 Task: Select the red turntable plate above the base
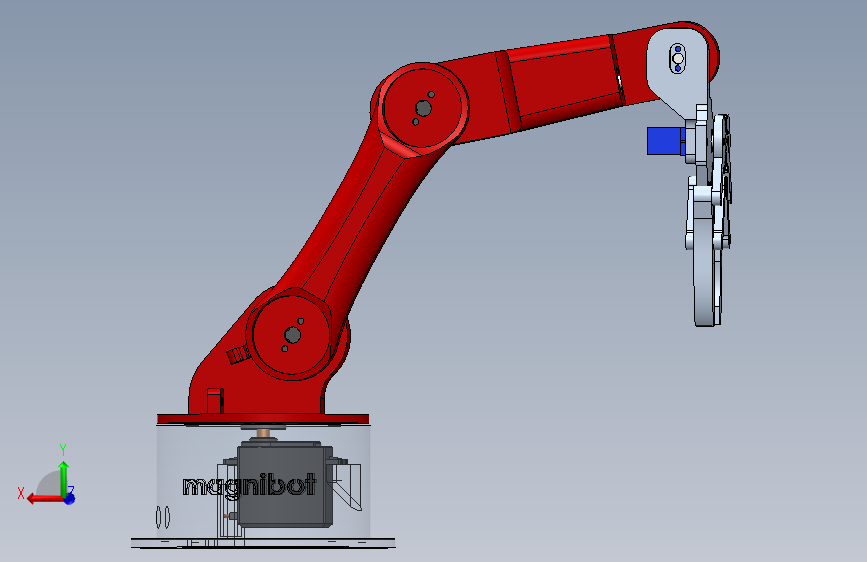point(263,419)
